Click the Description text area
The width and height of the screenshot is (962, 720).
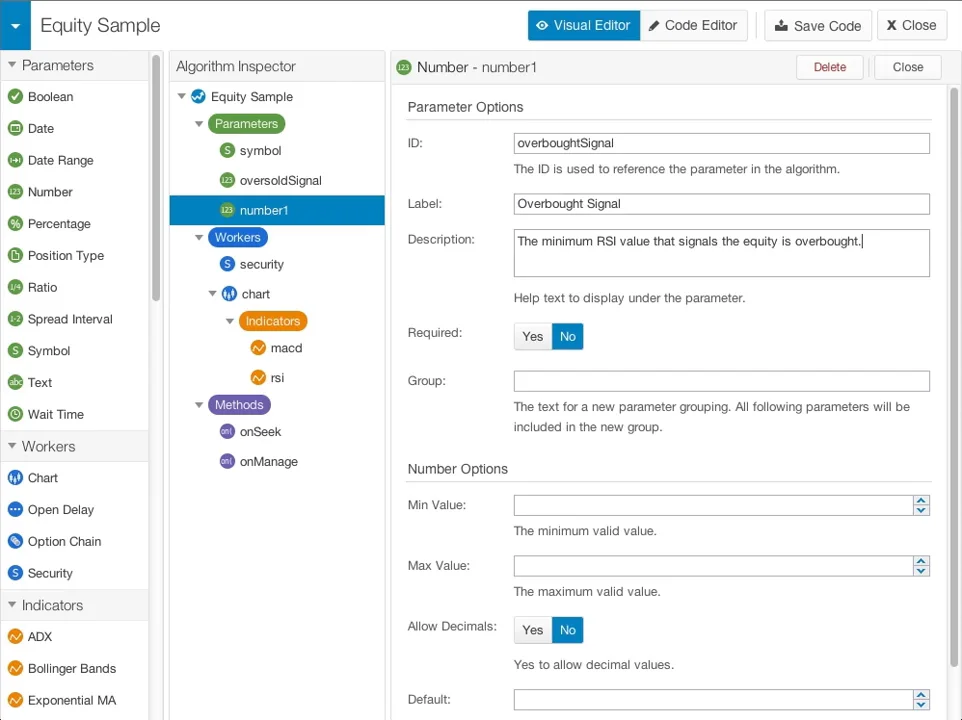click(722, 253)
